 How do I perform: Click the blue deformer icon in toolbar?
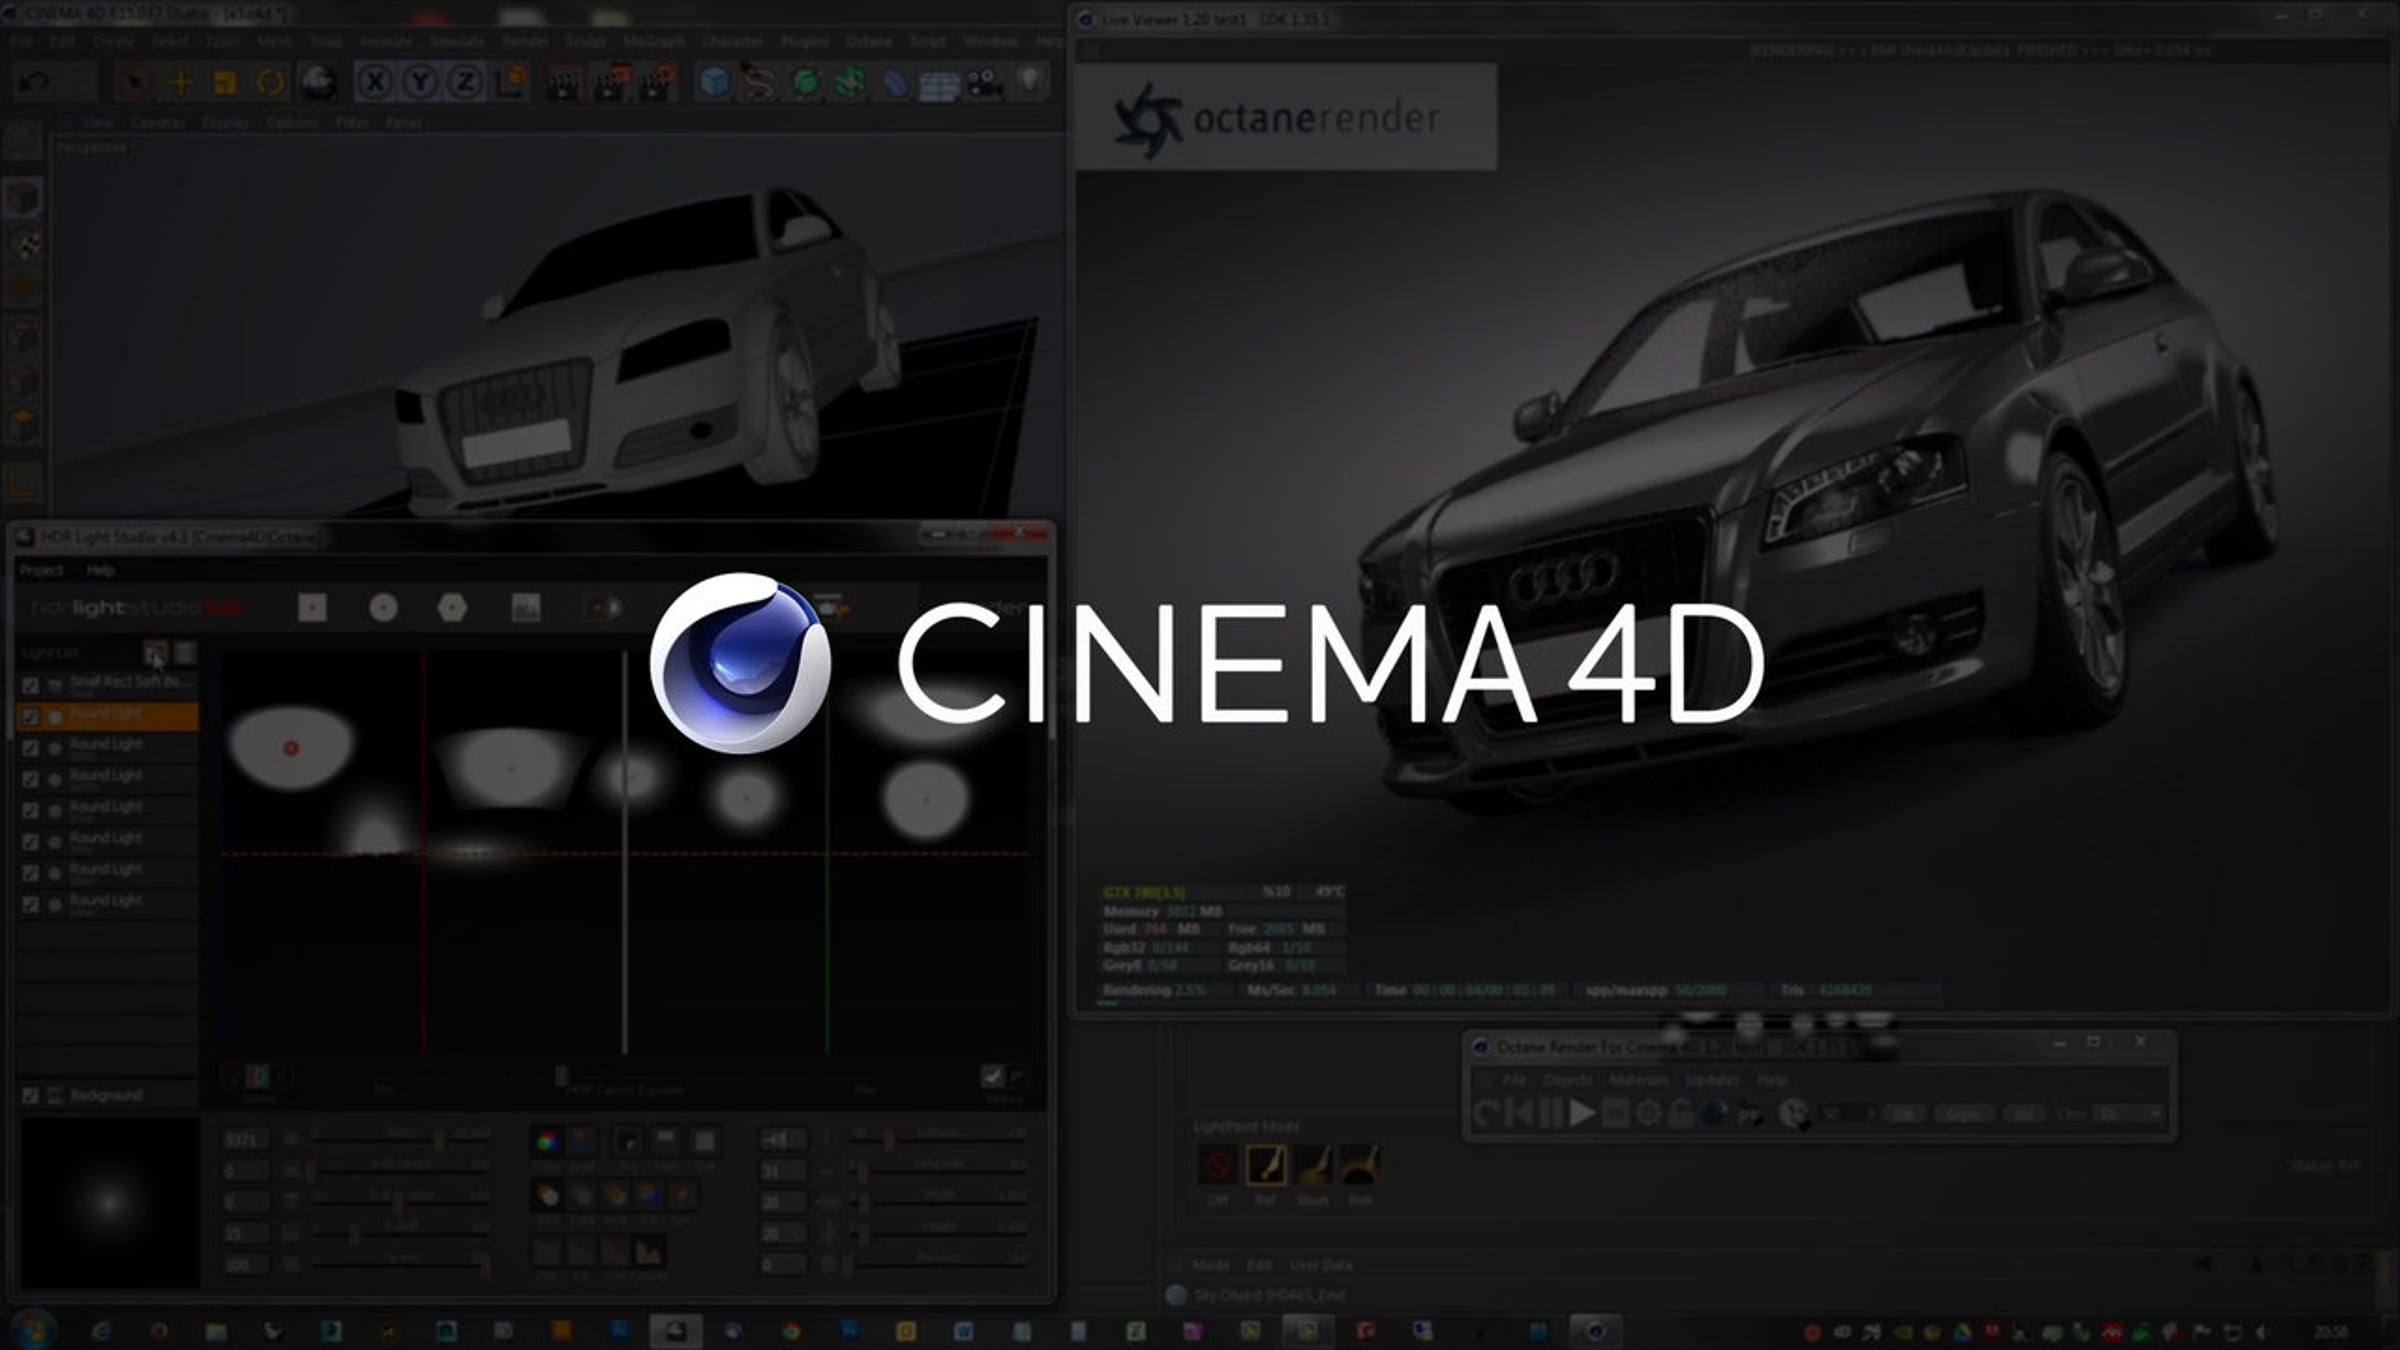895,82
